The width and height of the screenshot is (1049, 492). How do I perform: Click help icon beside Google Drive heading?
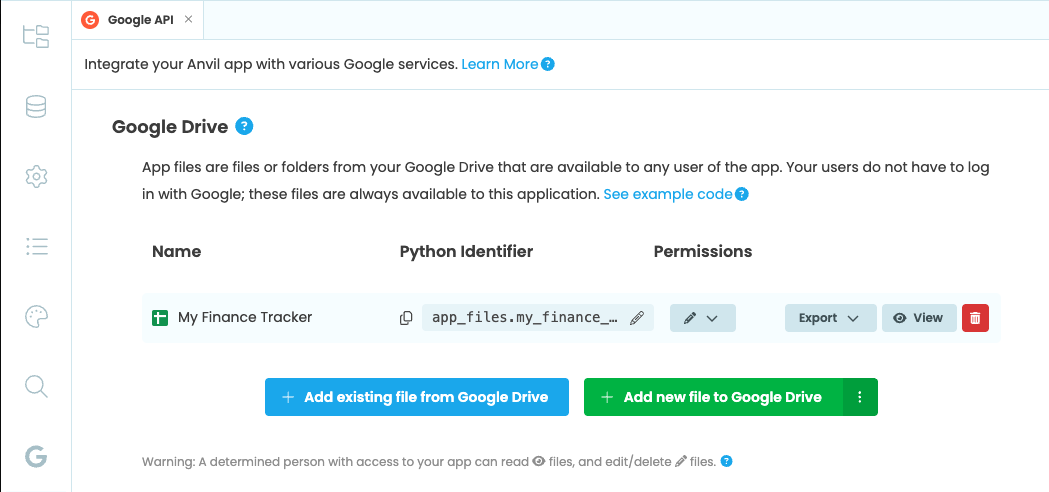[x=244, y=126]
